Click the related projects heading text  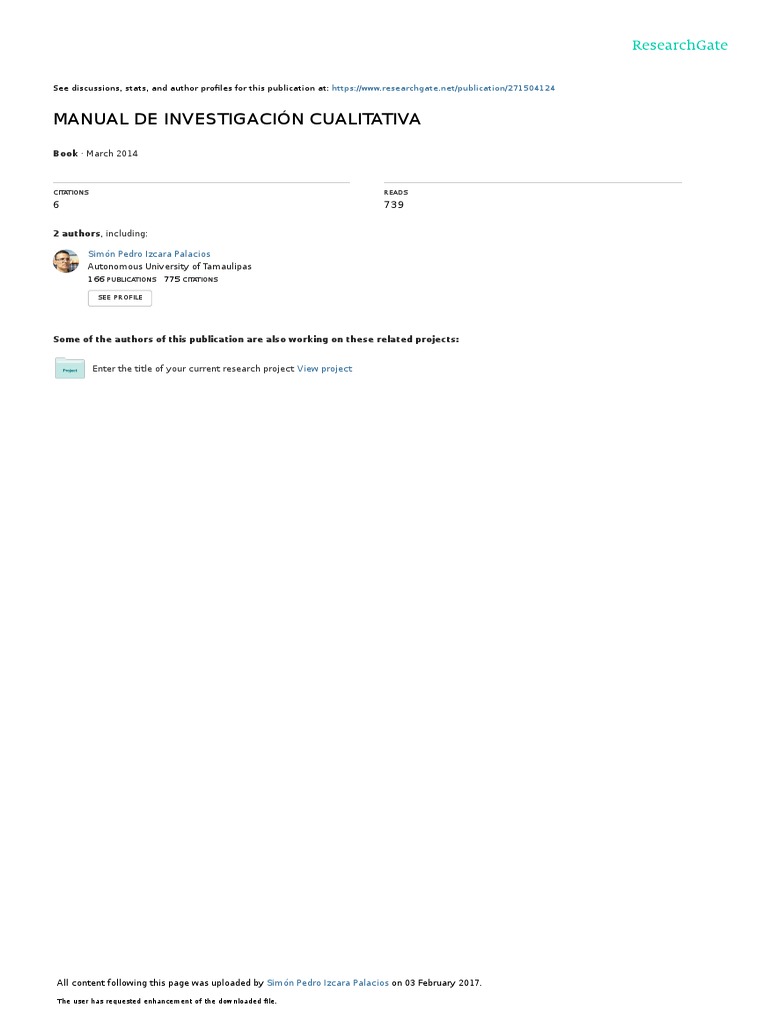(x=256, y=340)
